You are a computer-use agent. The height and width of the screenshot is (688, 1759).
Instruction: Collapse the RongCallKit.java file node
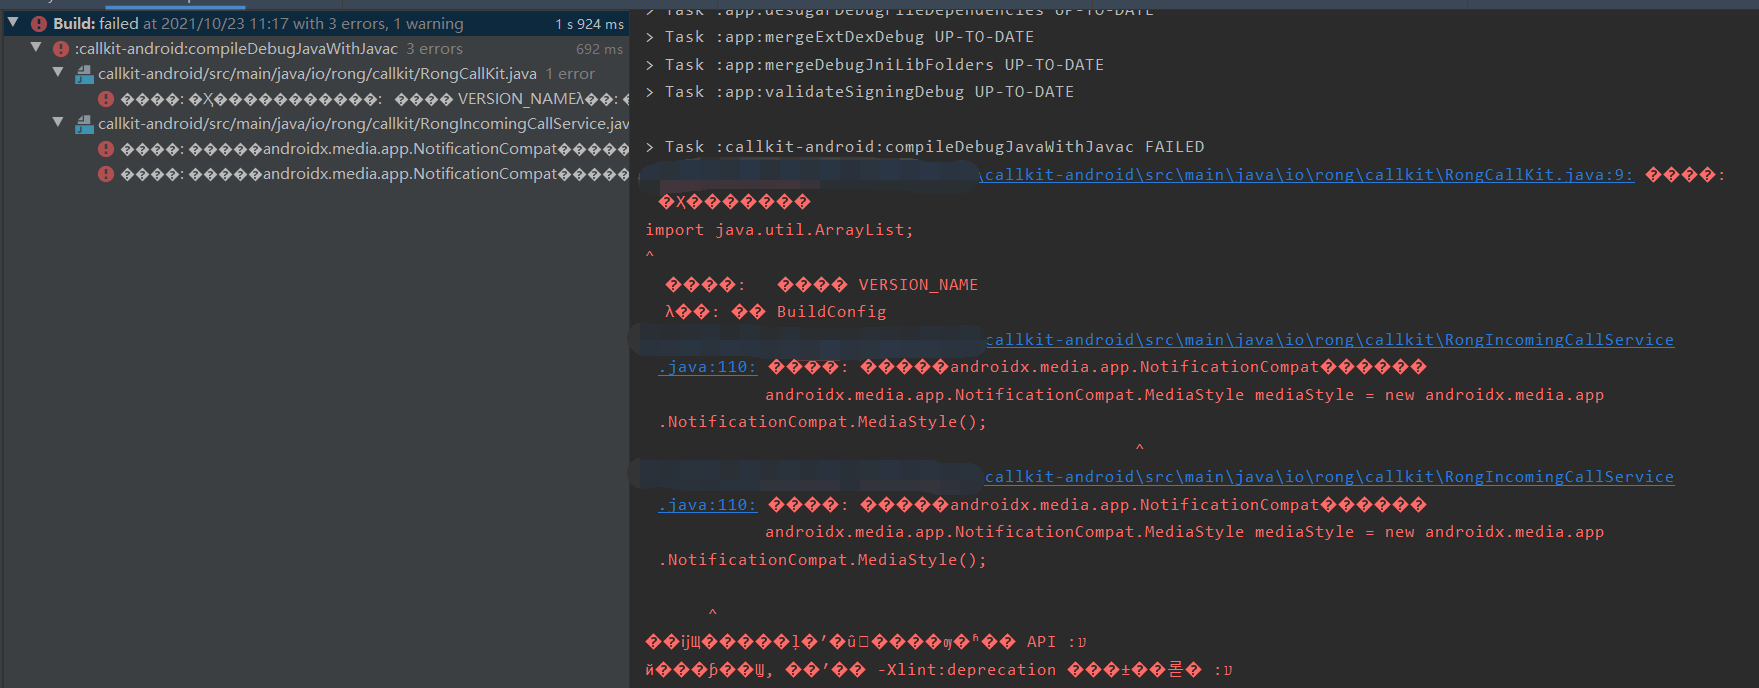pyautogui.click(x=58, y=72)
